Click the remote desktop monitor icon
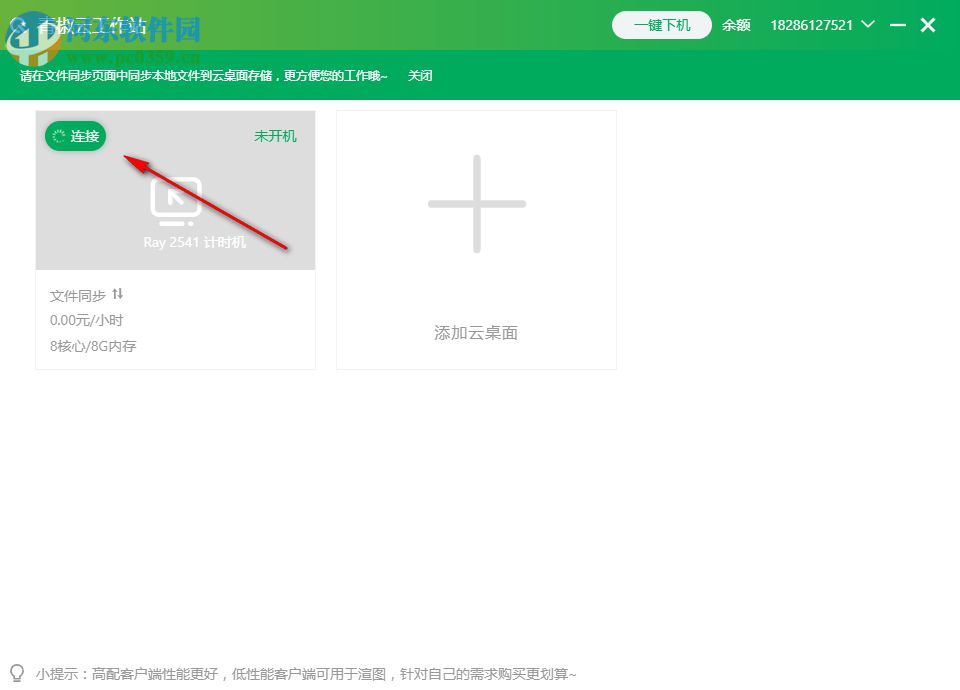 [x=176, y=201]
